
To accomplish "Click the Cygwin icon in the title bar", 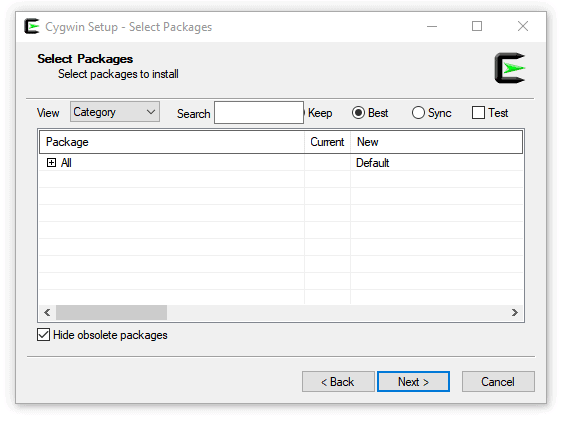I will tap(32, 26).
